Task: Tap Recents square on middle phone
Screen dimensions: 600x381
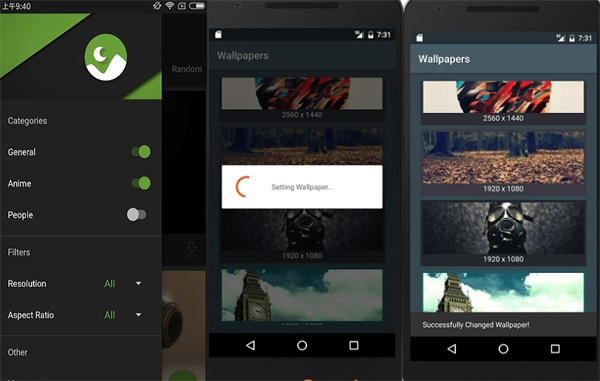Action: (354, 345)
